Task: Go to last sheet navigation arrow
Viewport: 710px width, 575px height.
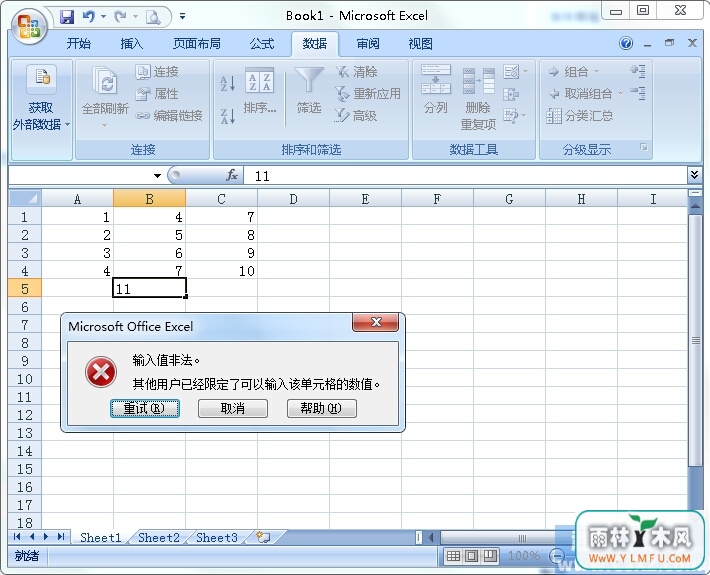Action: pos(61,537)
